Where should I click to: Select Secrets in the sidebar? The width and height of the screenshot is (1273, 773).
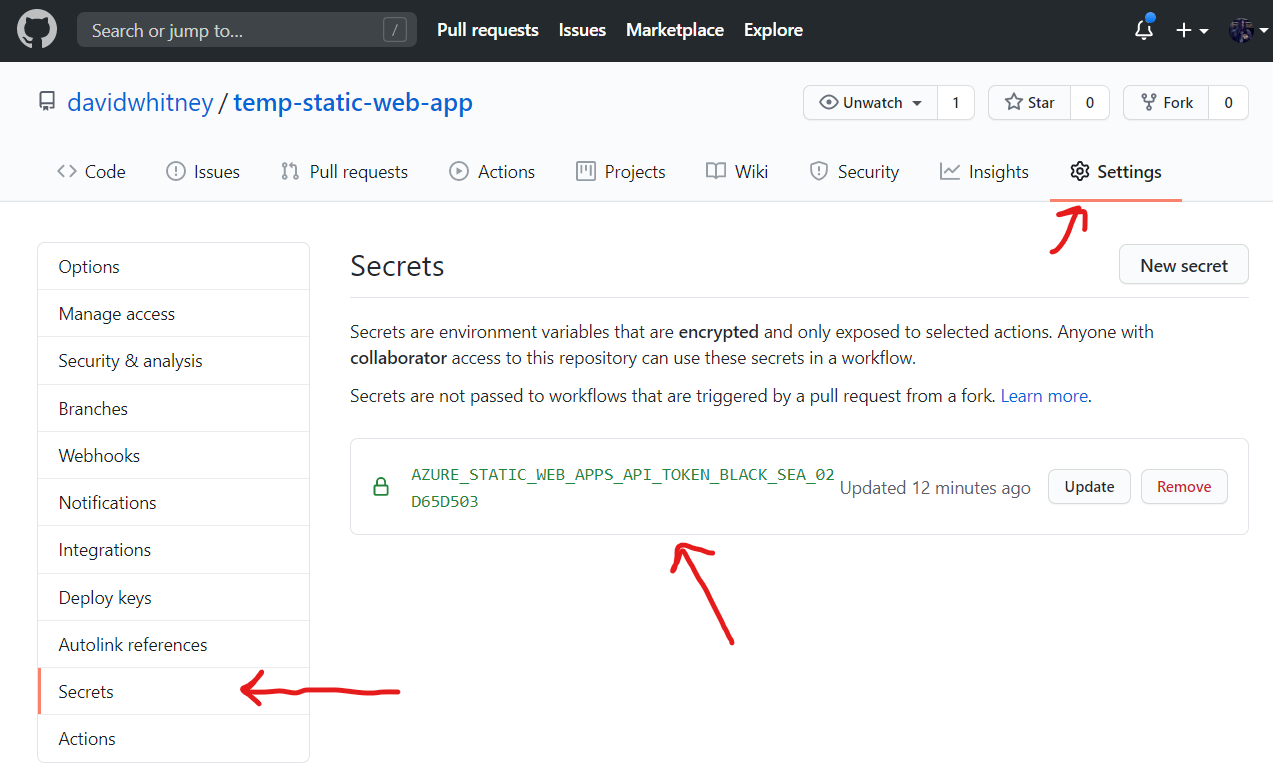174,692
